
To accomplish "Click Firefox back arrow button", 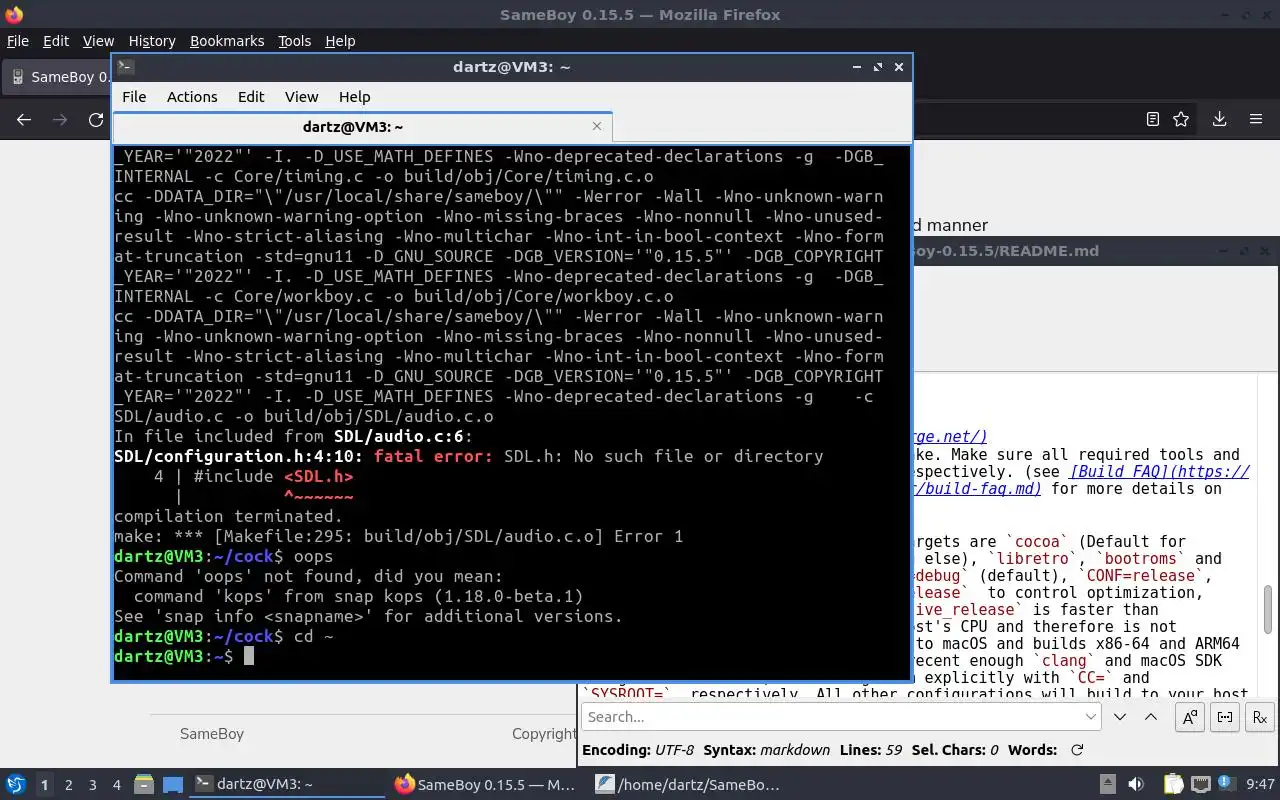I will tap(24, 119).
